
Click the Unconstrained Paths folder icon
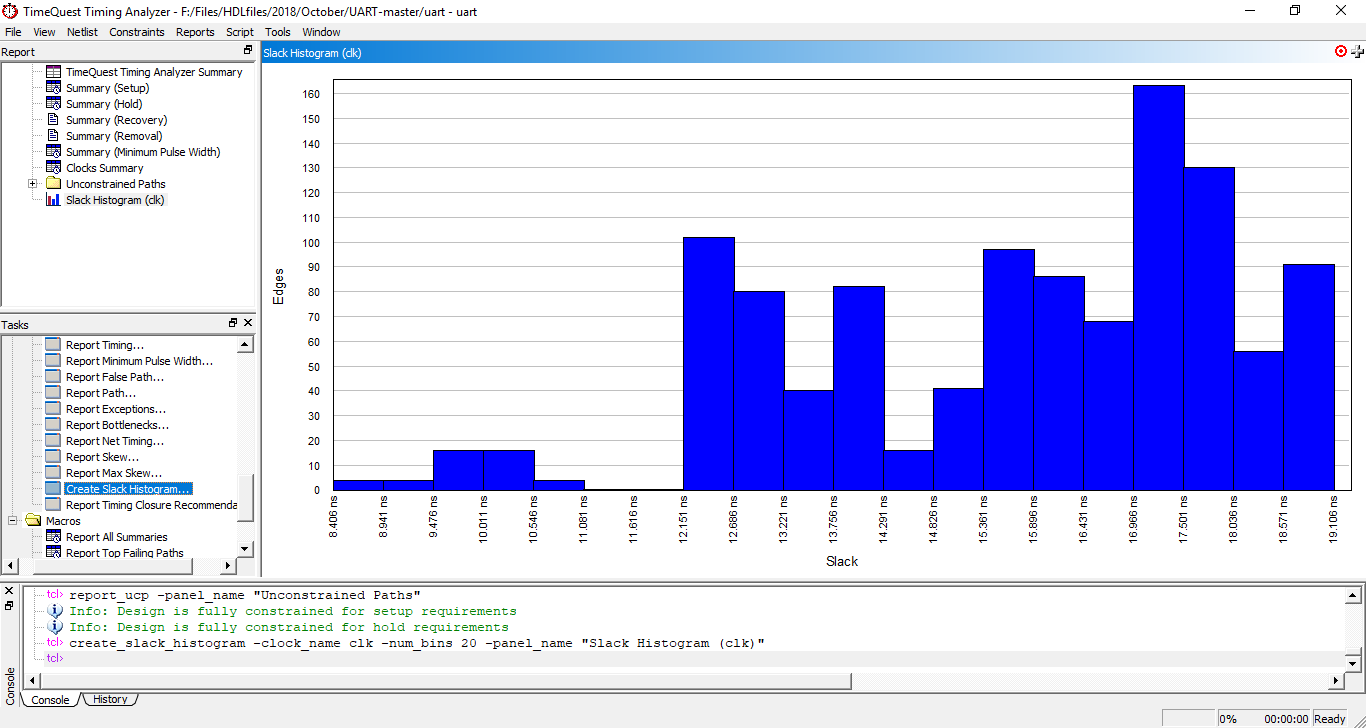click(53, 184)
